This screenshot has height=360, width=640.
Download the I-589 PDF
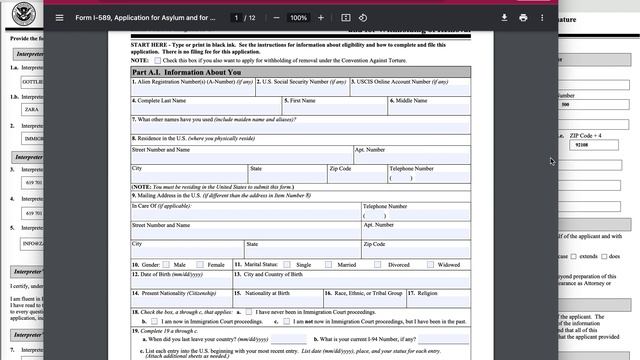[504, 18]
